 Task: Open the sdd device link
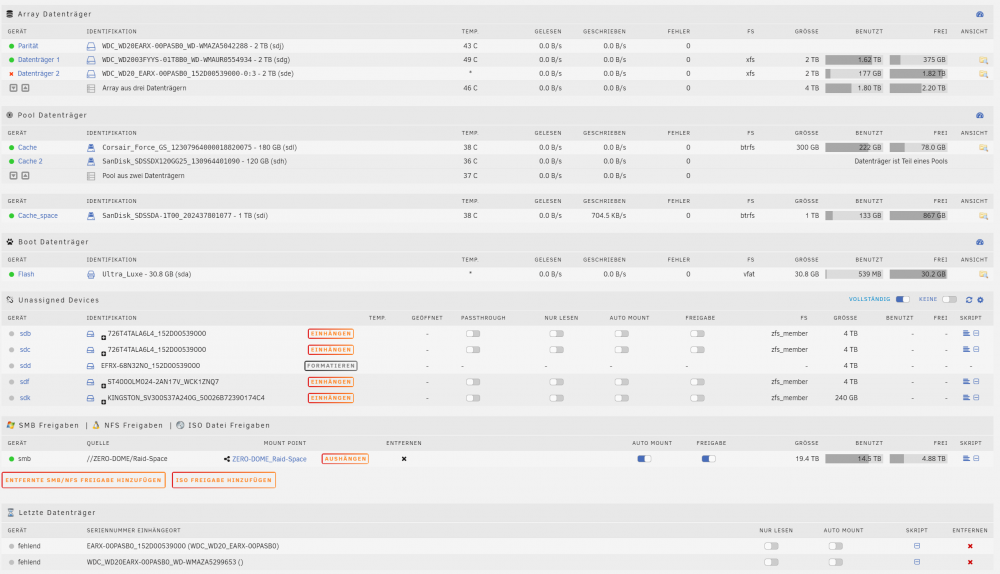pyautogui.click(x=25, y=366)
